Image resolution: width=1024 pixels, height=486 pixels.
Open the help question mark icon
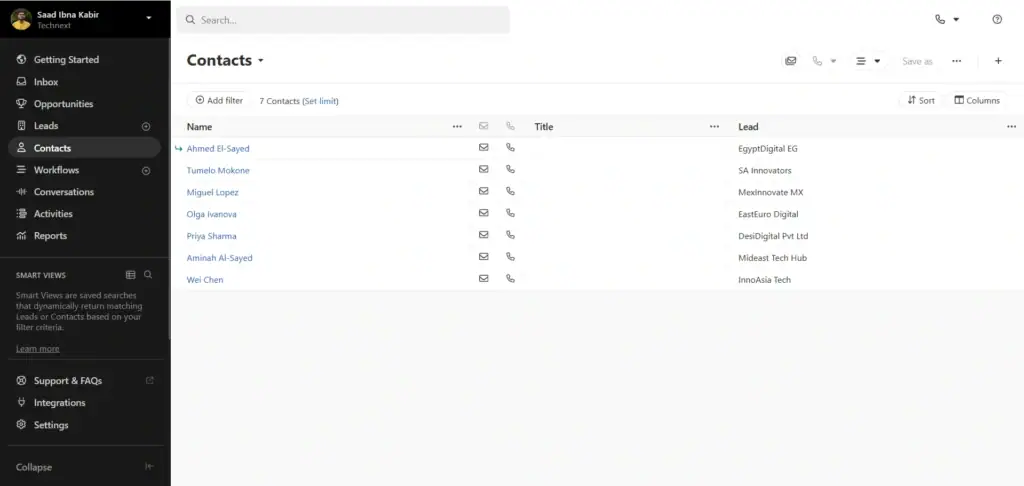(997, 20)
